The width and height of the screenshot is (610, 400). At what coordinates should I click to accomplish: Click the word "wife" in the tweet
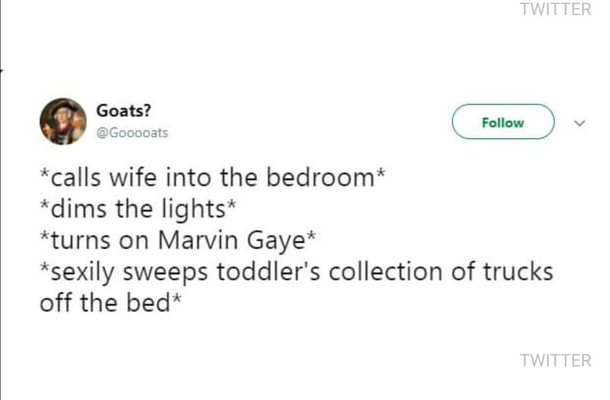coord(133,177)
